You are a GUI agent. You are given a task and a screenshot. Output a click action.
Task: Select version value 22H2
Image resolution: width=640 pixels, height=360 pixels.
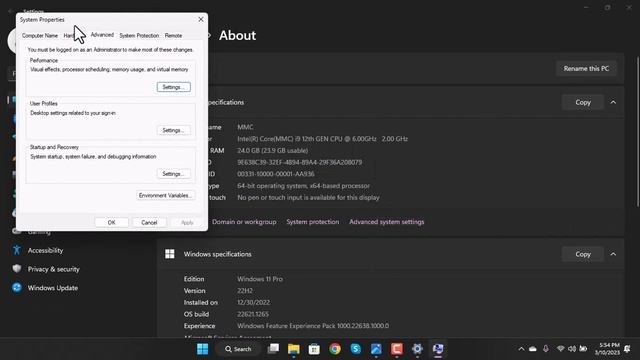(245, 291)
